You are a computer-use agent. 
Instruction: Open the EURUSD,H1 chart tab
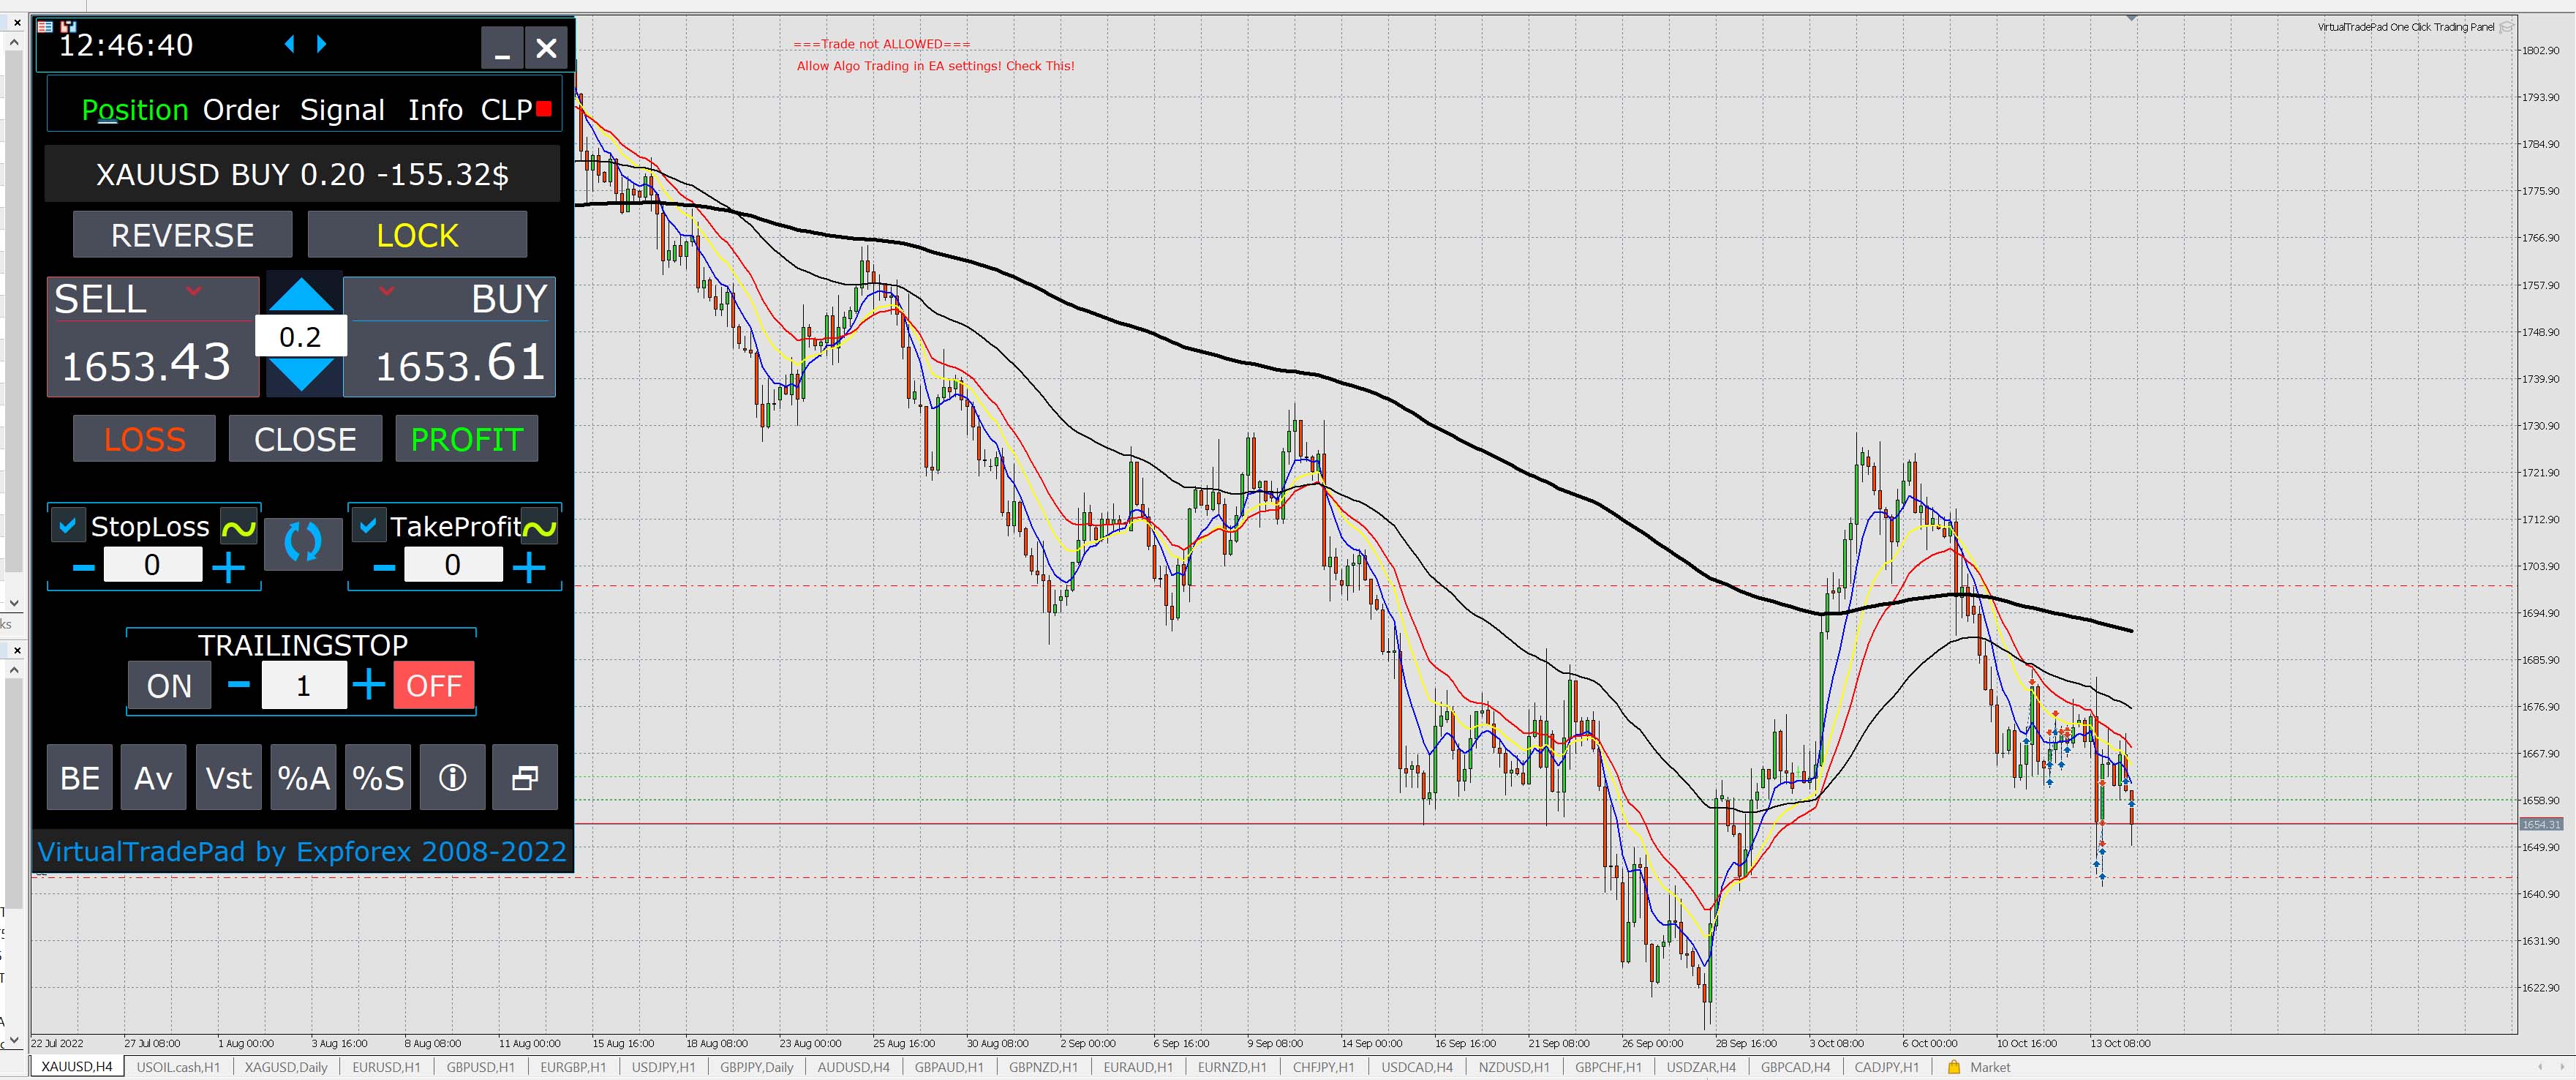386,1067
